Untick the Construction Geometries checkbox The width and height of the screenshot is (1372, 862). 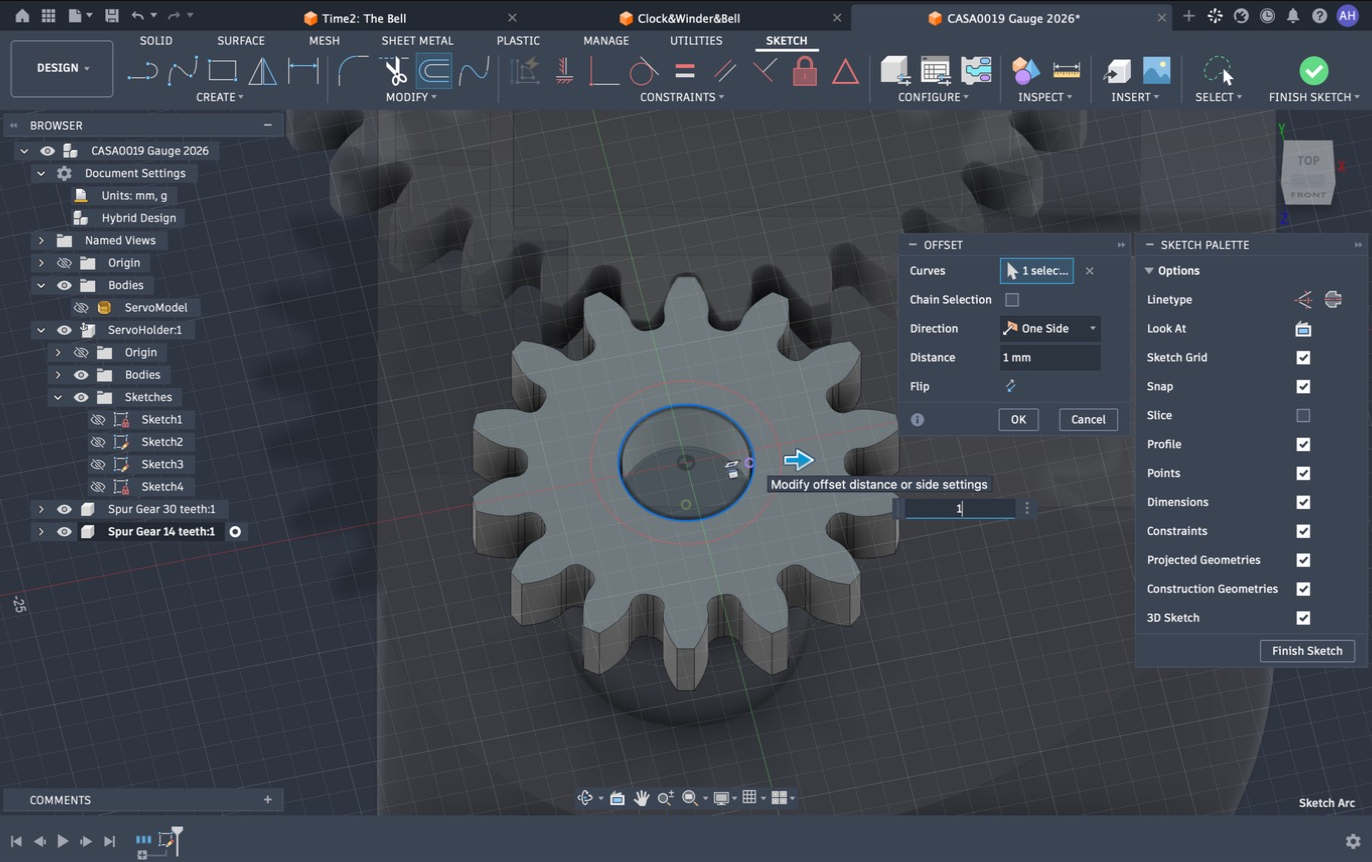click(1303, 589)
